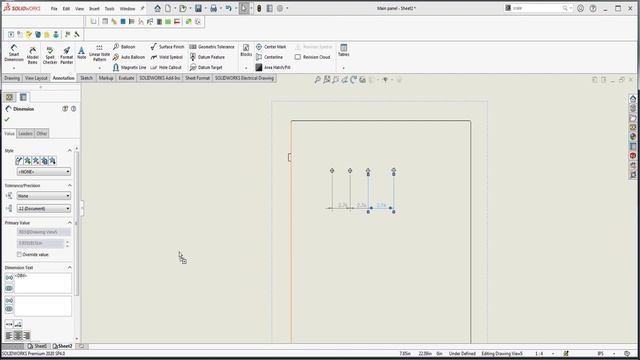640x360 pixels.
Task: Click the Undo icon
Action: pyautogui.click(x=229, y=8)
